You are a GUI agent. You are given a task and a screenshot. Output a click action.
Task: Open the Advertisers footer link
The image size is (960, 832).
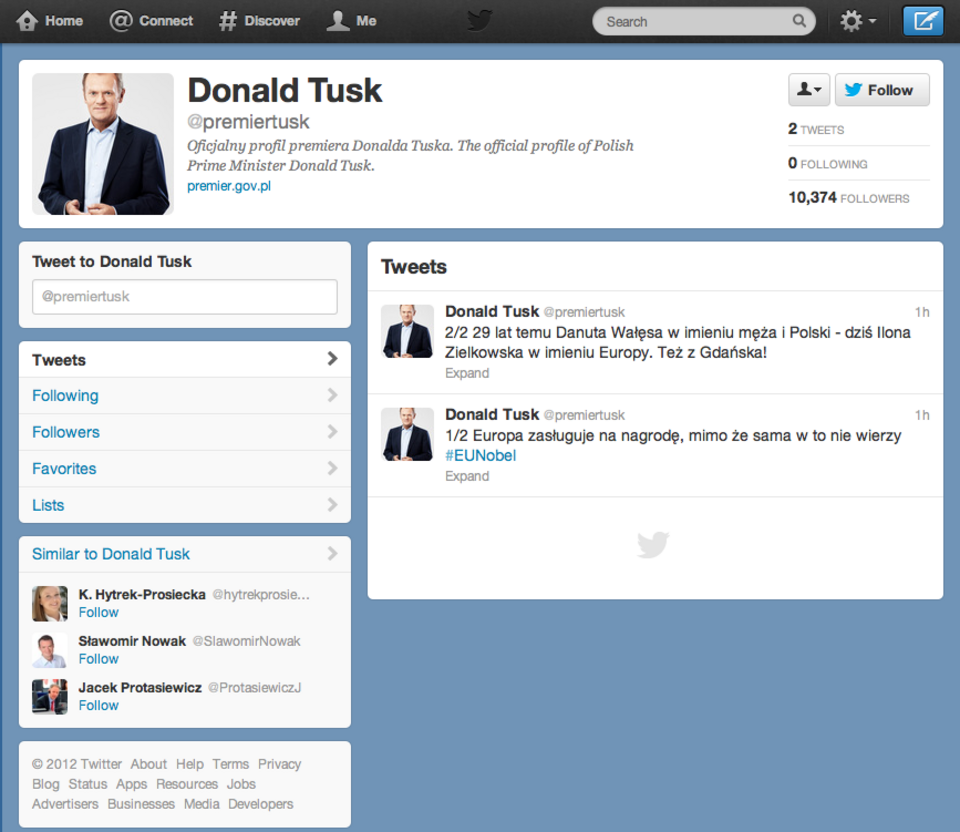tap(66, 804)
